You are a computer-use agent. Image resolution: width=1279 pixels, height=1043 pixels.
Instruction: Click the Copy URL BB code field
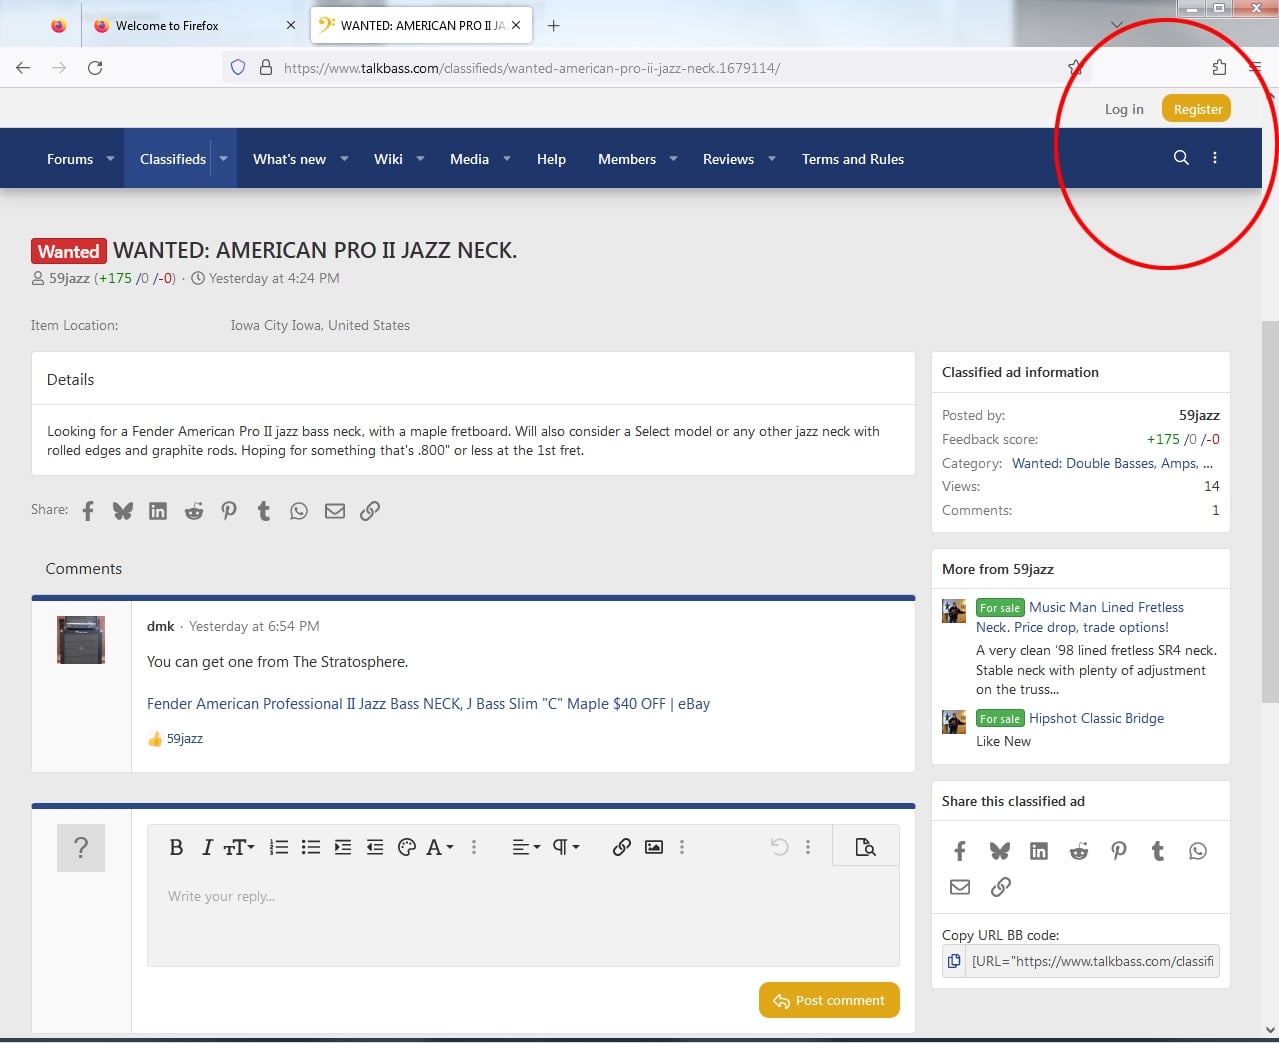[1092, 961]
